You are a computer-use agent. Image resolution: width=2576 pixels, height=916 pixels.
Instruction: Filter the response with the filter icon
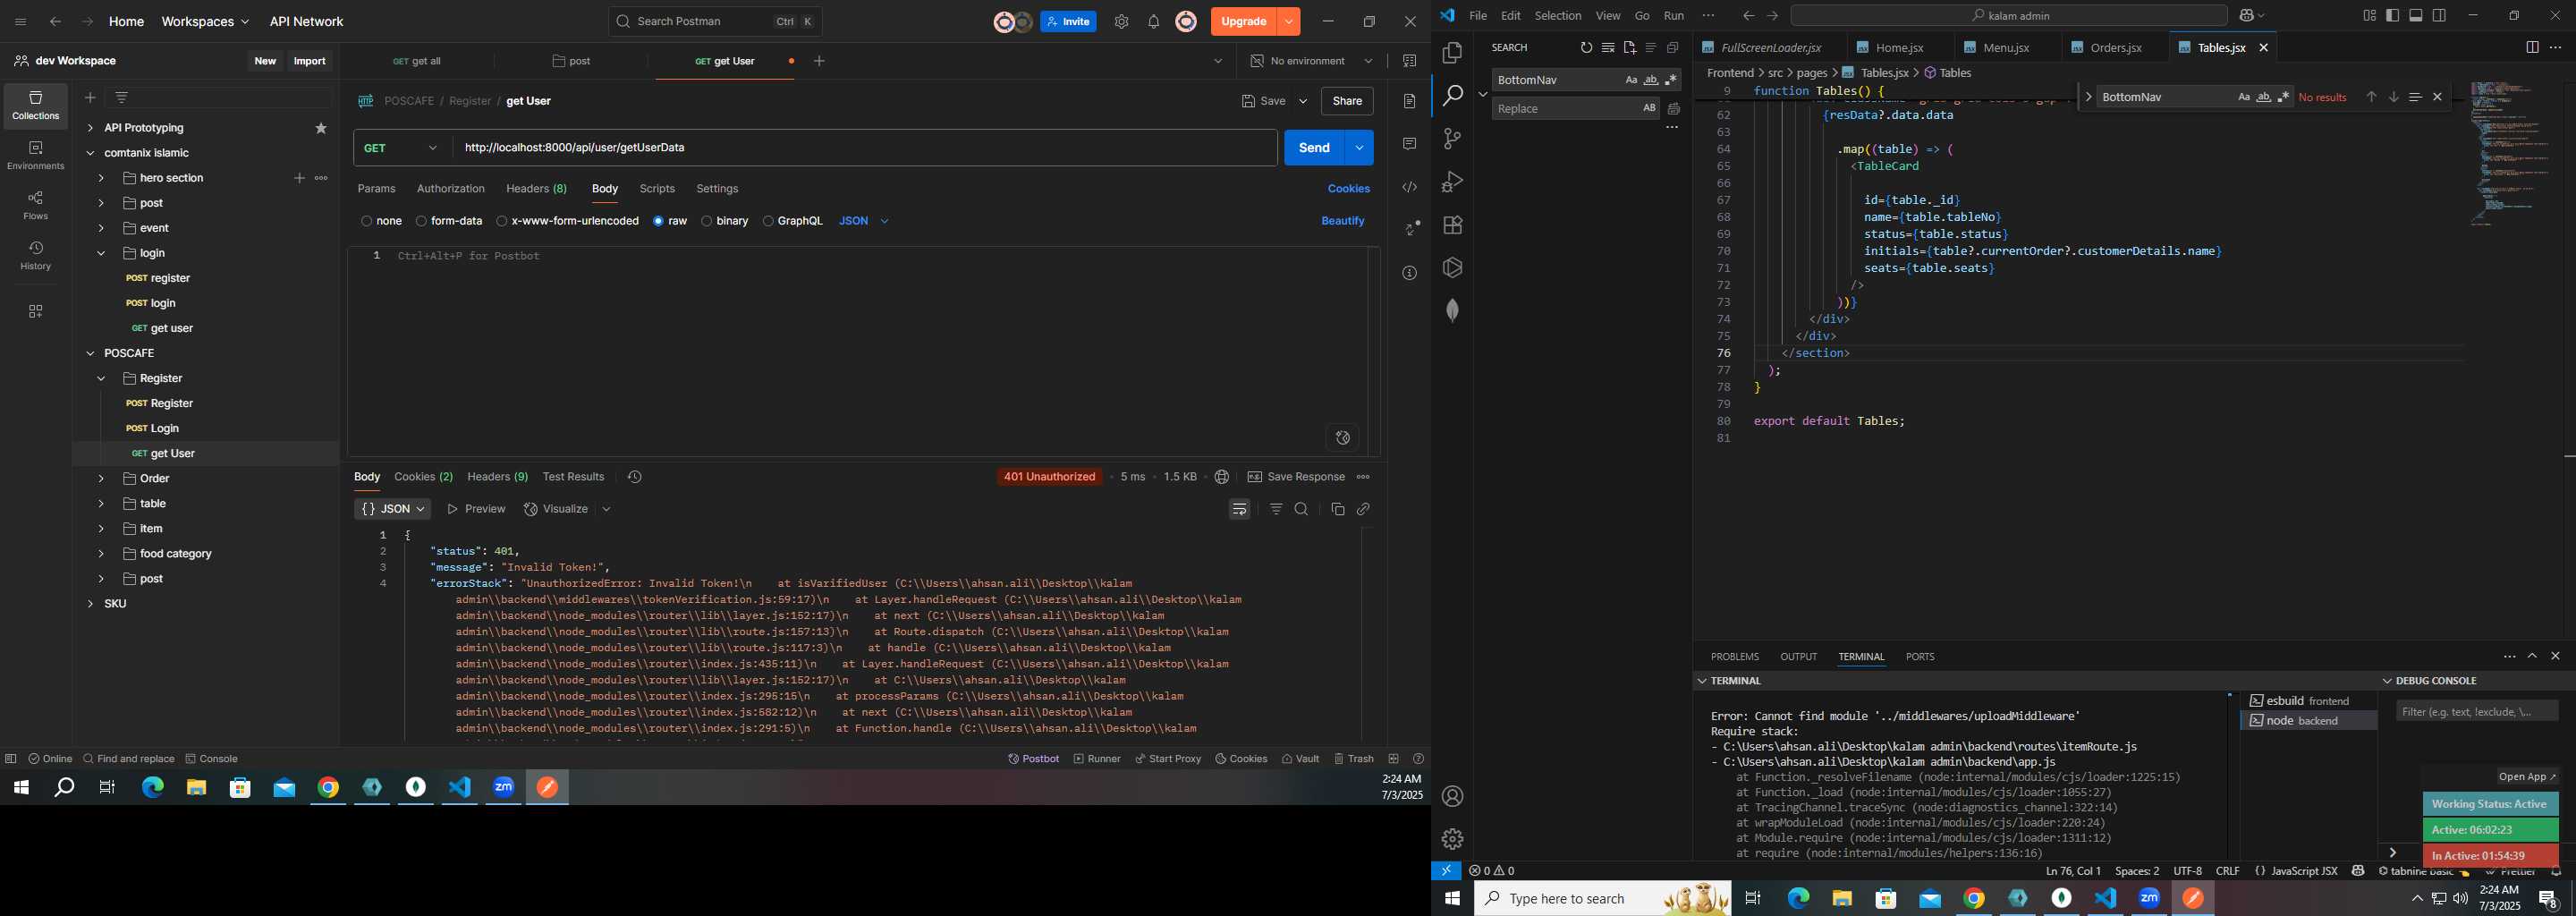tap(1276, 509)
